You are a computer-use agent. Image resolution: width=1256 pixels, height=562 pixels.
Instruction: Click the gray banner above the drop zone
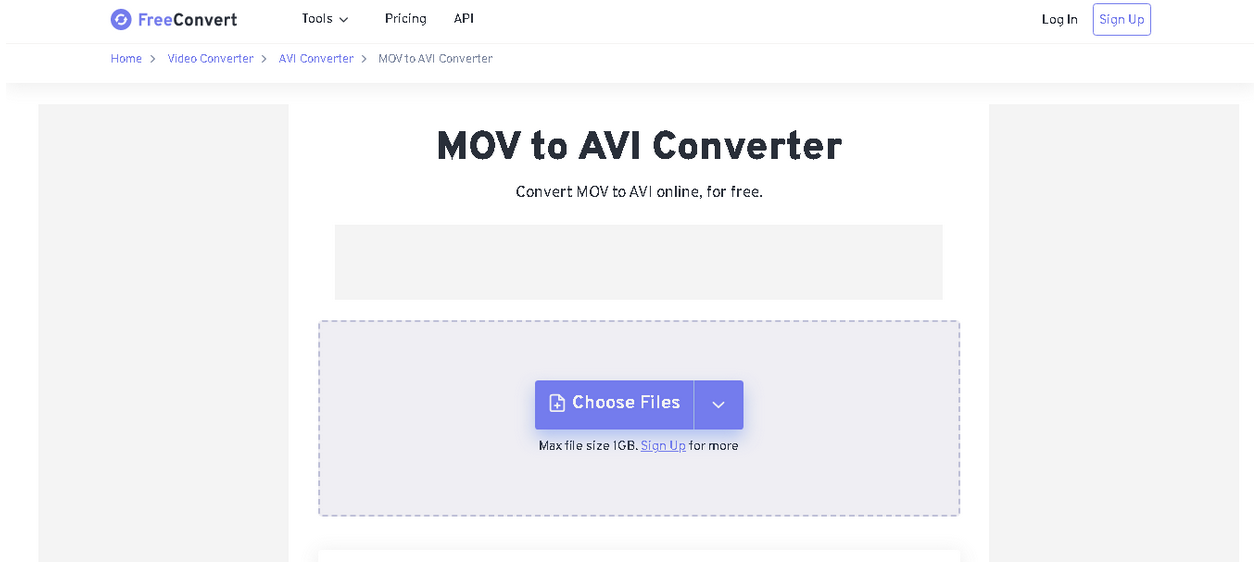(x=638, y=262)
